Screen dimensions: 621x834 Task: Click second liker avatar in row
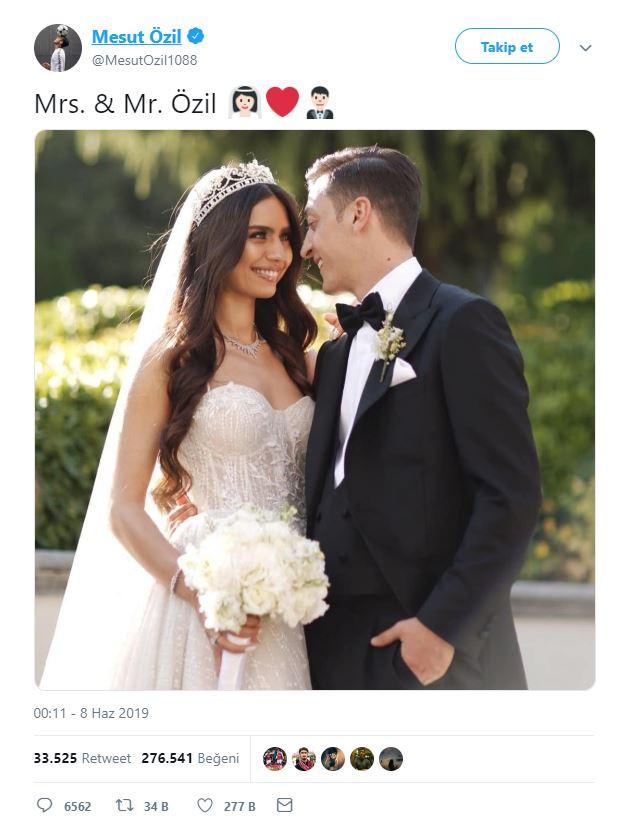point(304,758)
